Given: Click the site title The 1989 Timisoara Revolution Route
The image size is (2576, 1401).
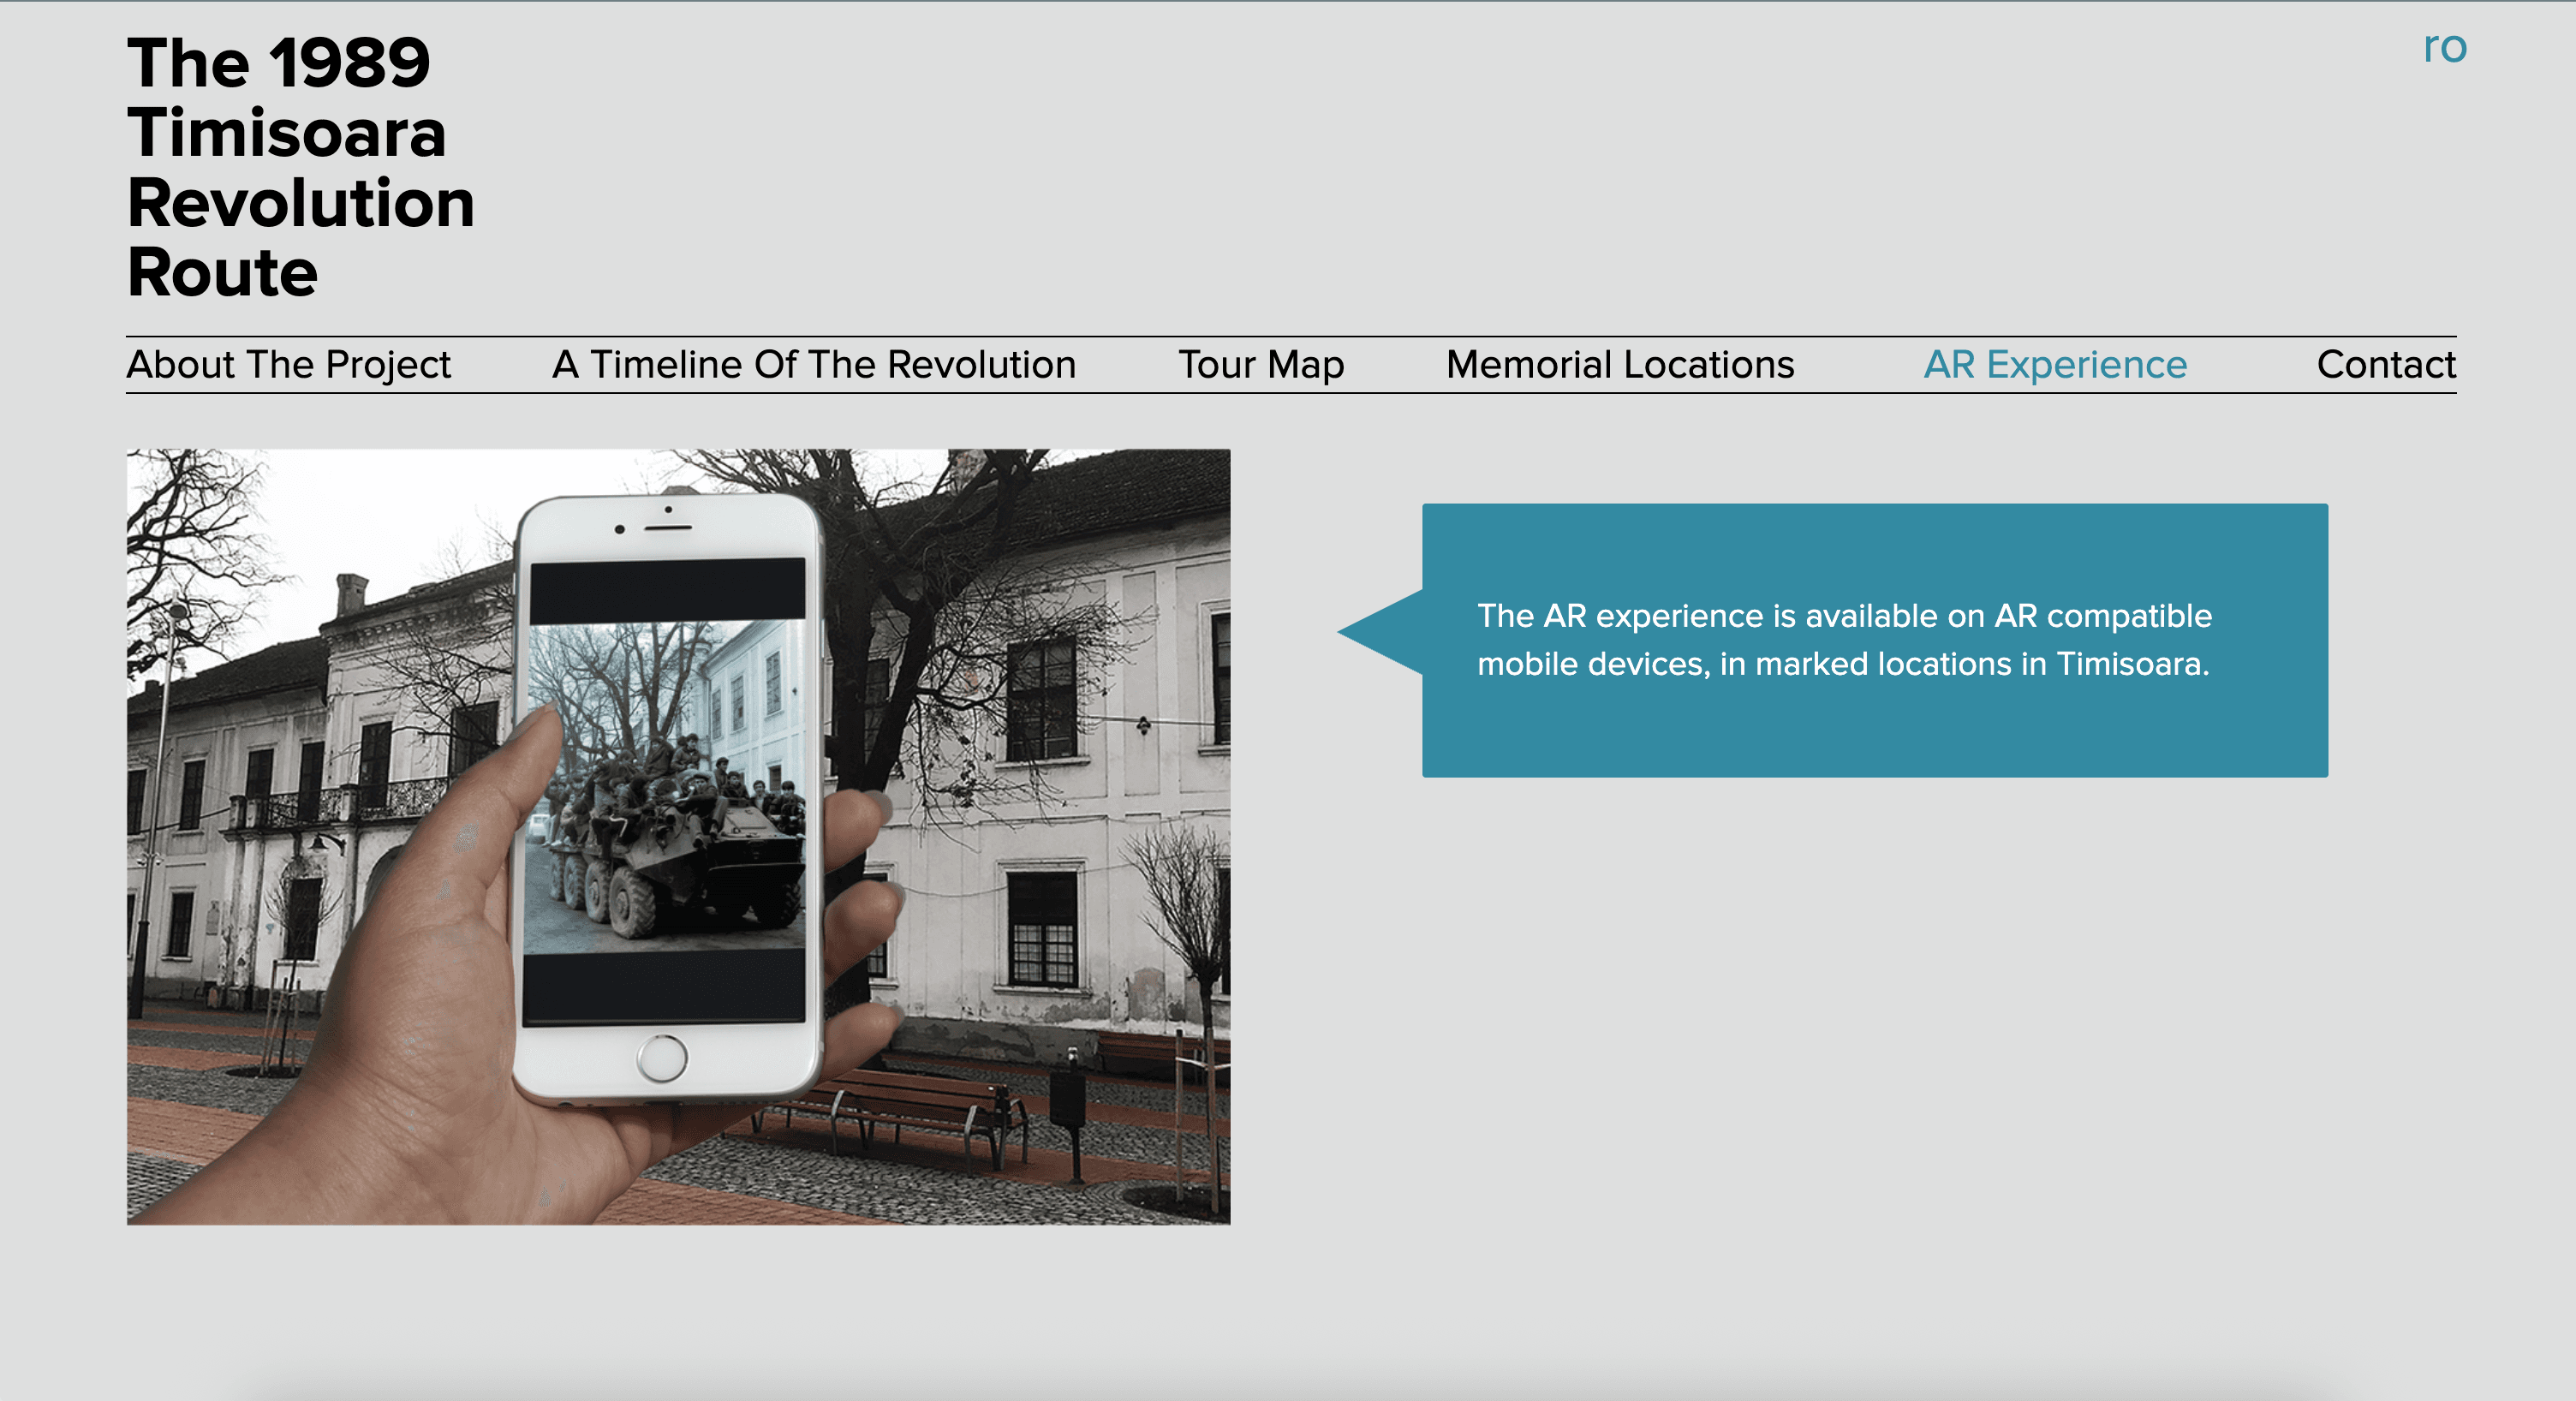Looking at the screenshot, I should coord(299,167).
